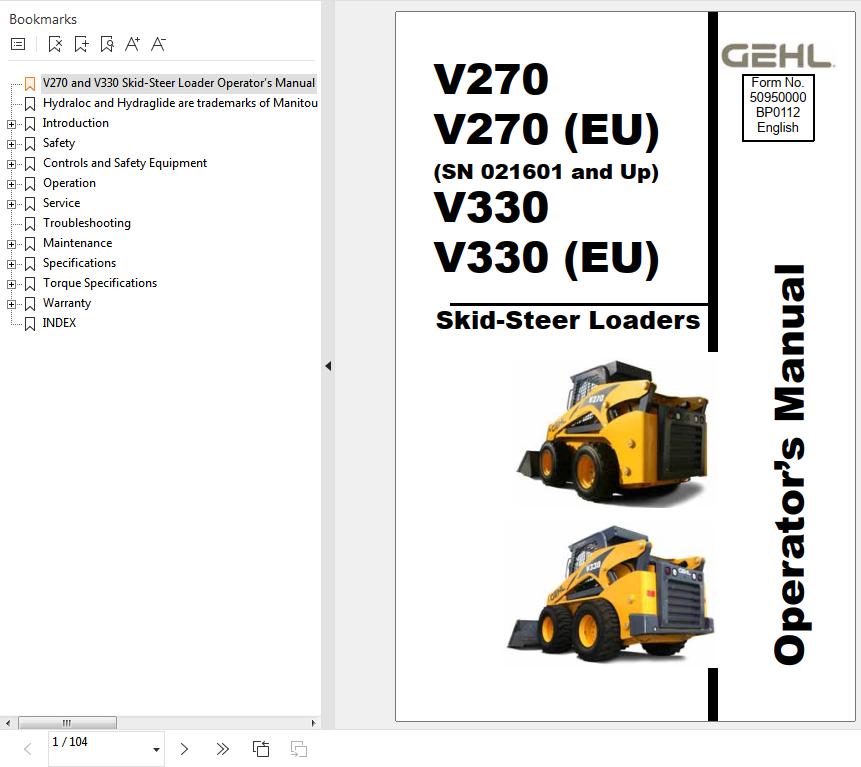Select Controls and Safety Equipment bookmark
This screenshot has width=861, height=767.
(x=125, y=163)
